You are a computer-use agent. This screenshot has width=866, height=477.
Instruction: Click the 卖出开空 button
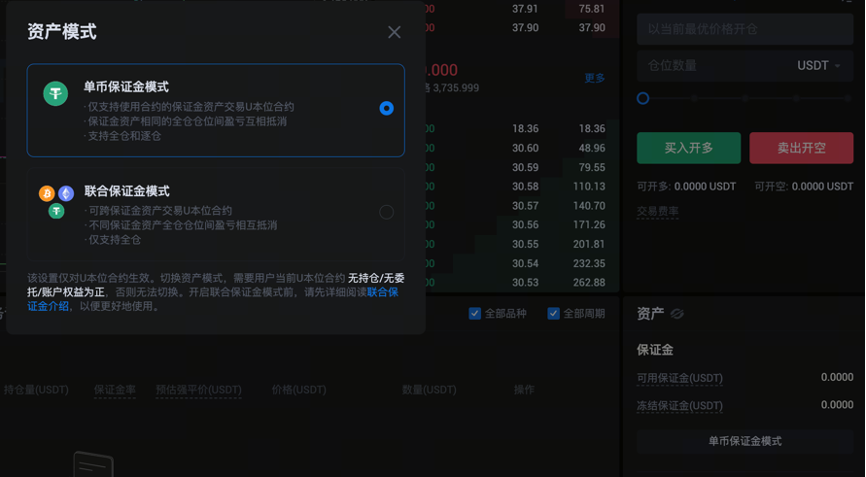point(801,148)
